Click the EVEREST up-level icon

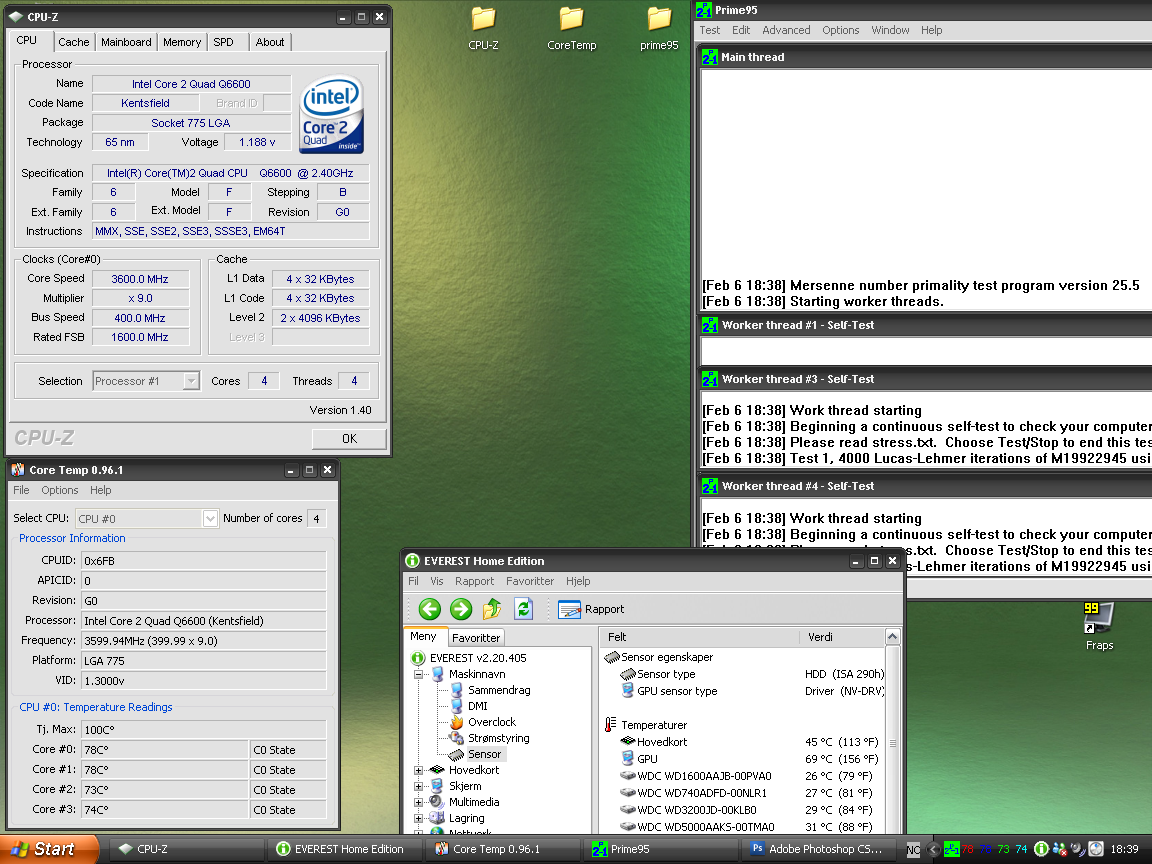click(492, 608)
